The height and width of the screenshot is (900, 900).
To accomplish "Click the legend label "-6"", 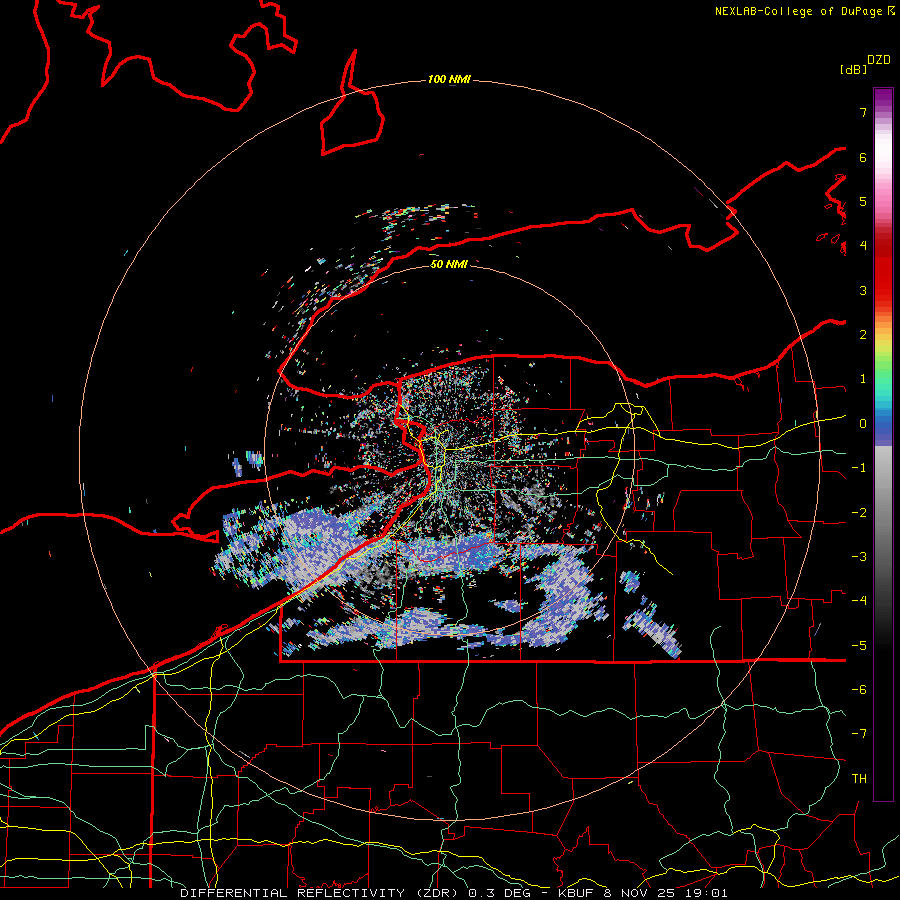I will coord(859,689).
